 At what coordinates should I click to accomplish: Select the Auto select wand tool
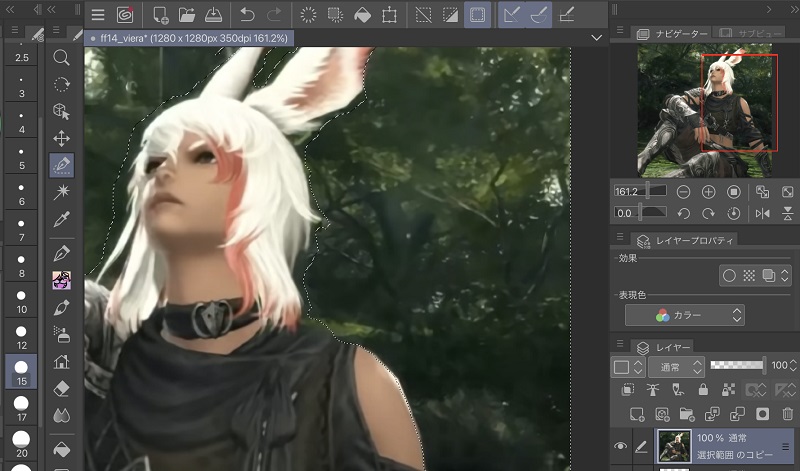(61, 192)
